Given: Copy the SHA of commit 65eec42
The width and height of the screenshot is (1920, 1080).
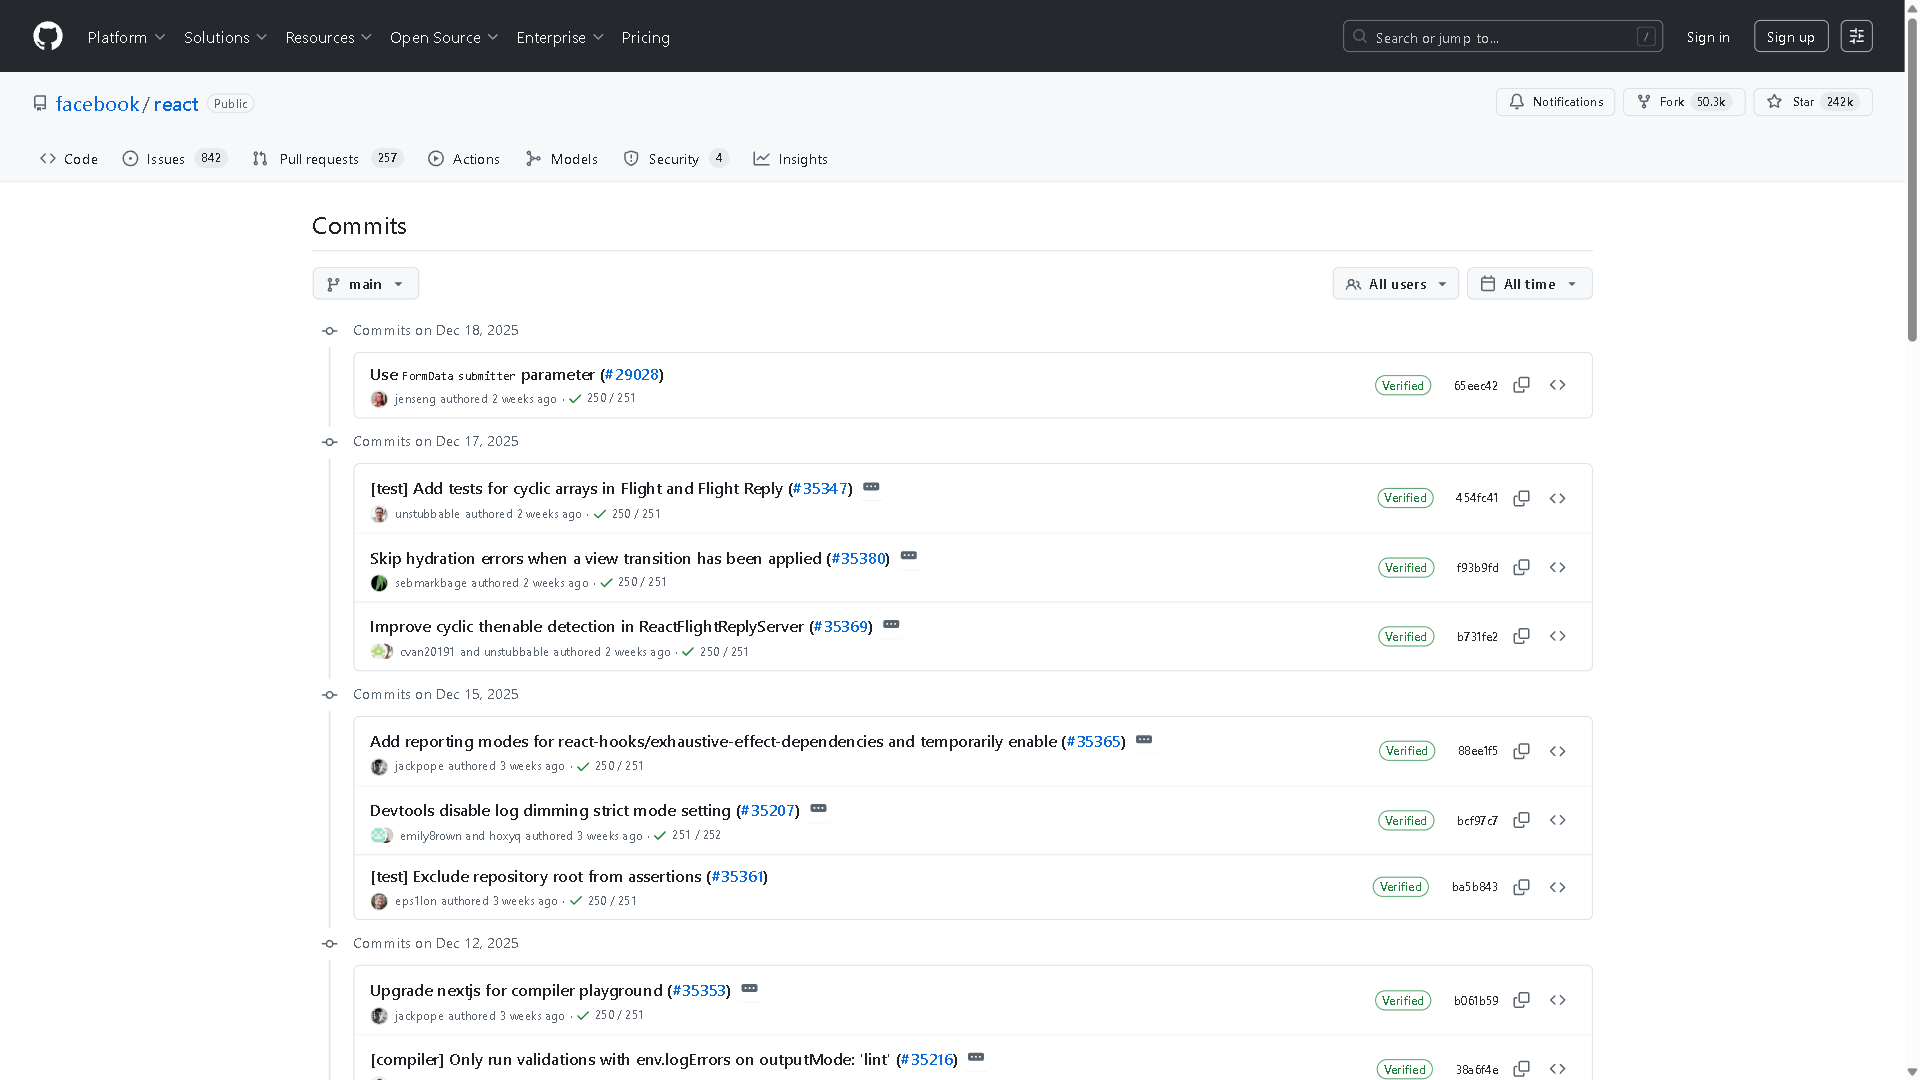Looking at the screenshot, I should pyautogui.click(x=1521, y=384).
